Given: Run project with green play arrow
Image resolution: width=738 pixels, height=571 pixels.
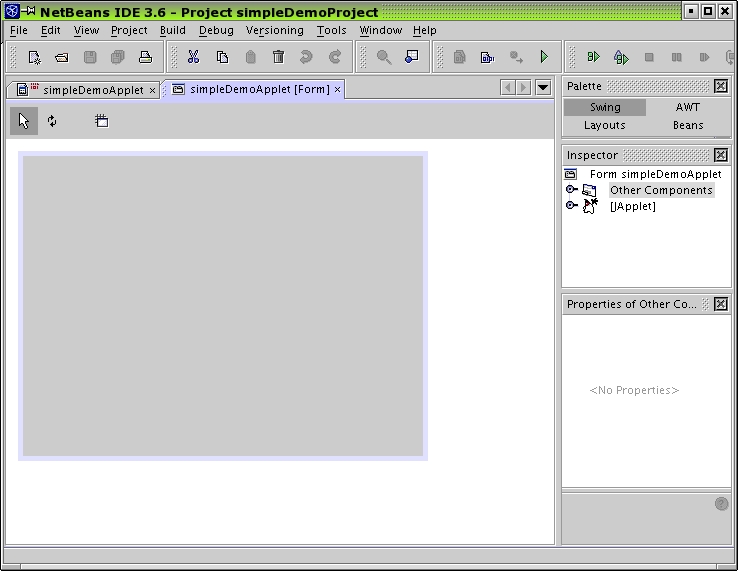Looking at the screenshot, I should [x=544, y=57].
